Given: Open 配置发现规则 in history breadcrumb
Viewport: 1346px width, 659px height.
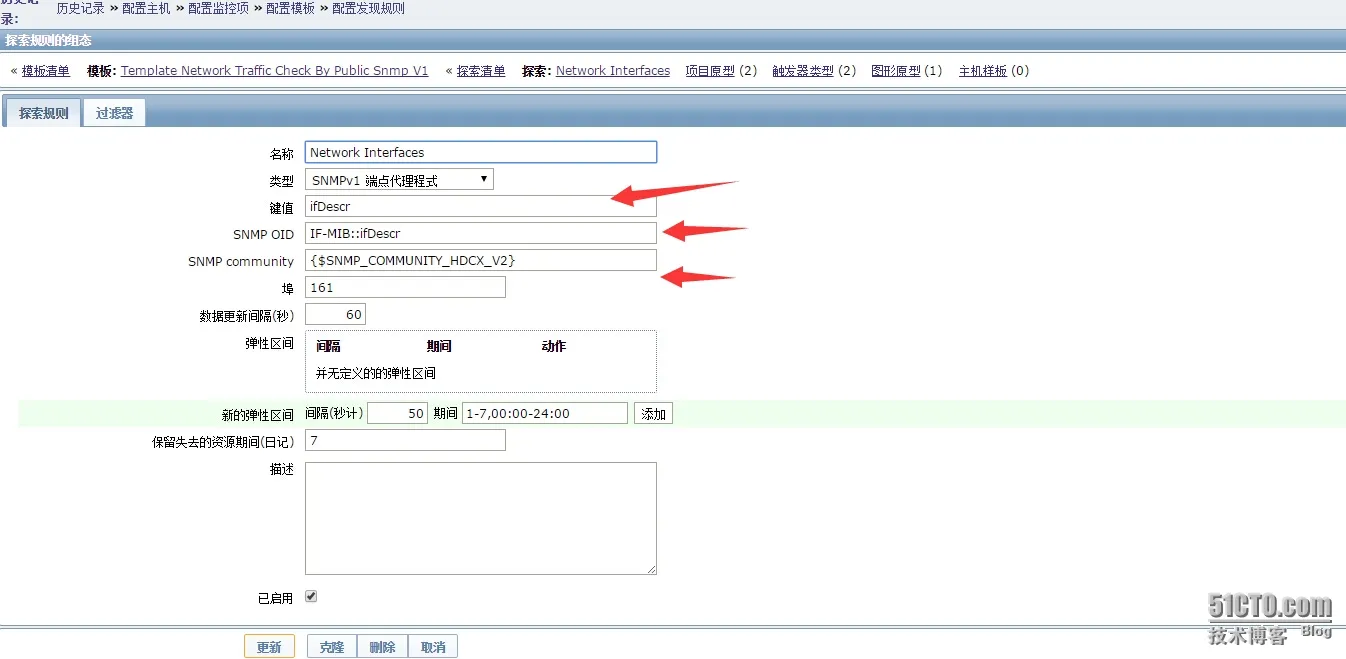Looking at the screenshot, I should tap(369, 8).
